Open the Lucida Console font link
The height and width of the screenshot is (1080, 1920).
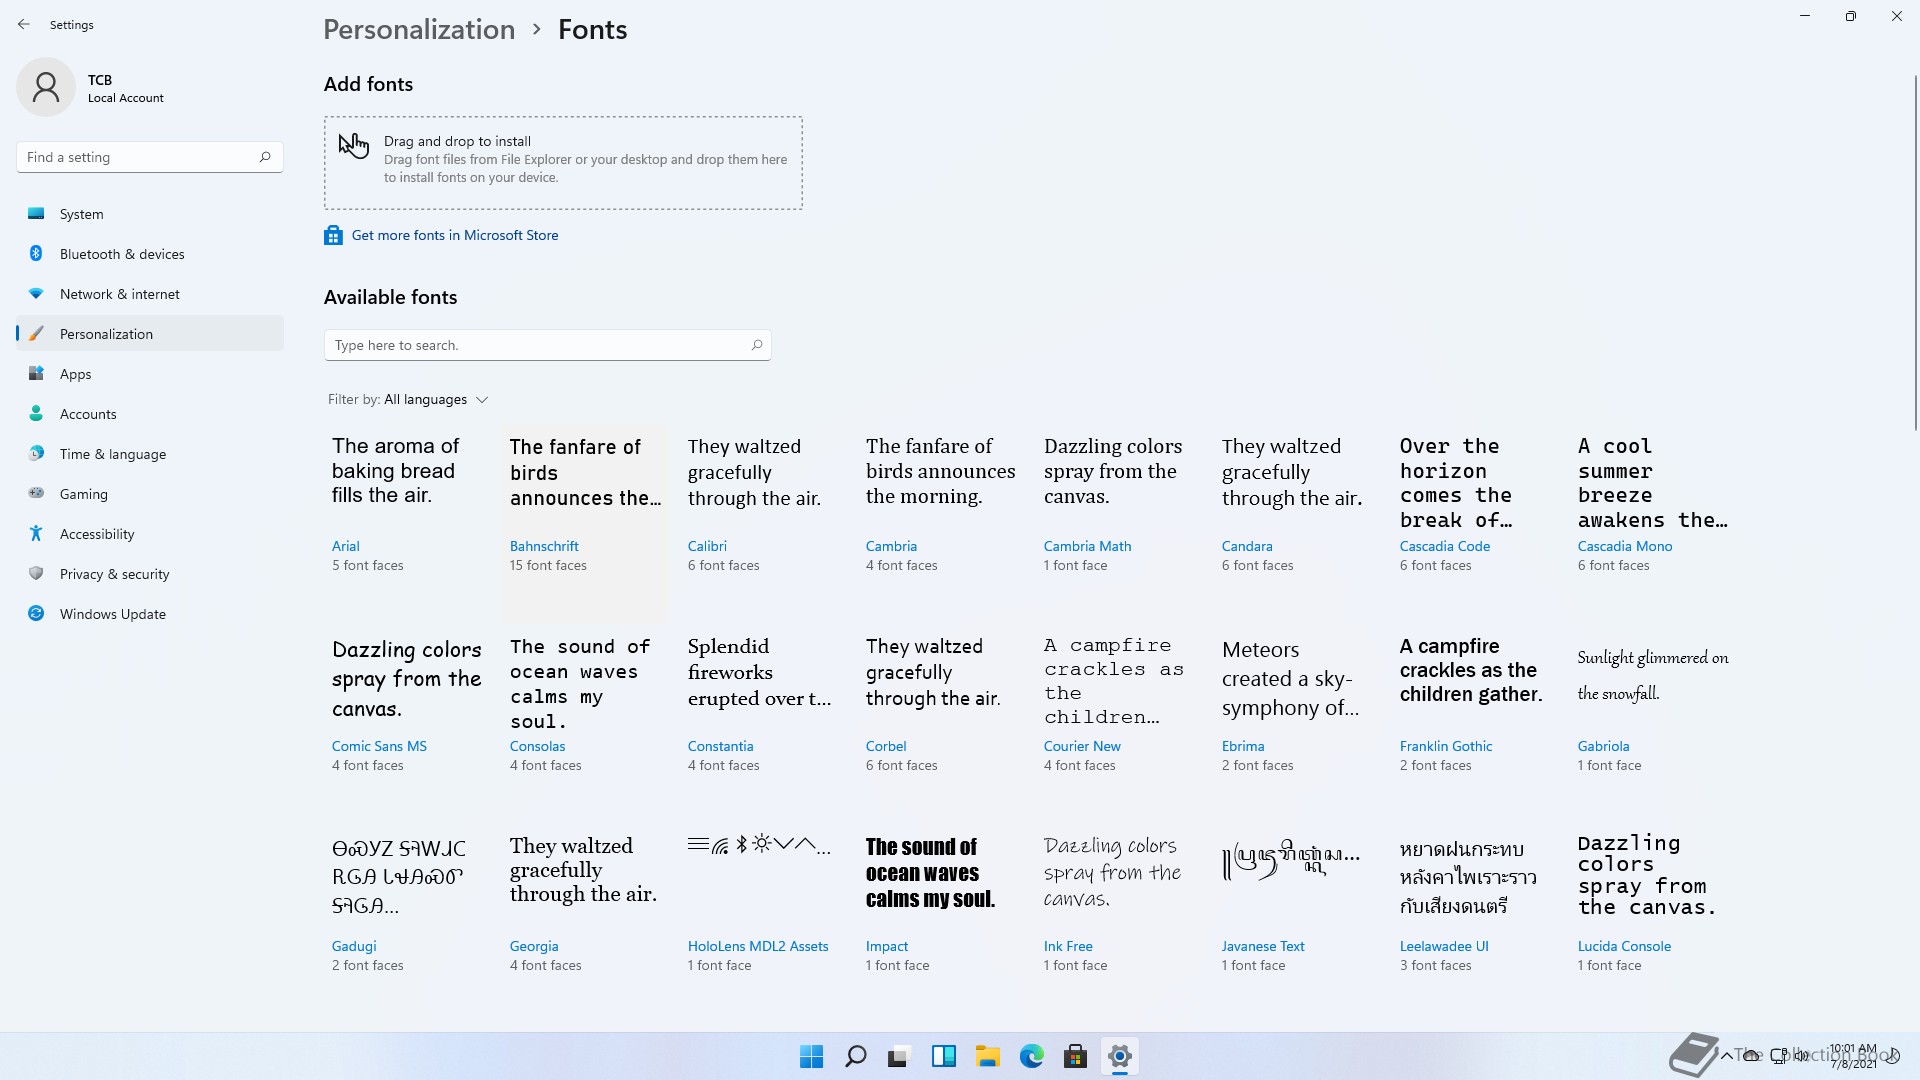pos(1624,946)
